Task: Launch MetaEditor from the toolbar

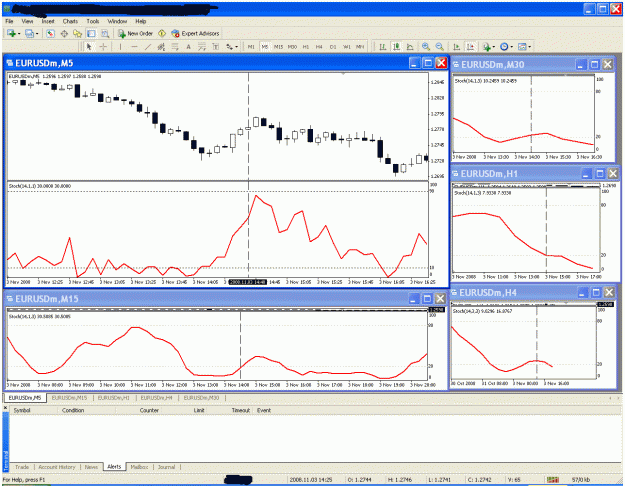Action: click(162, 33)
